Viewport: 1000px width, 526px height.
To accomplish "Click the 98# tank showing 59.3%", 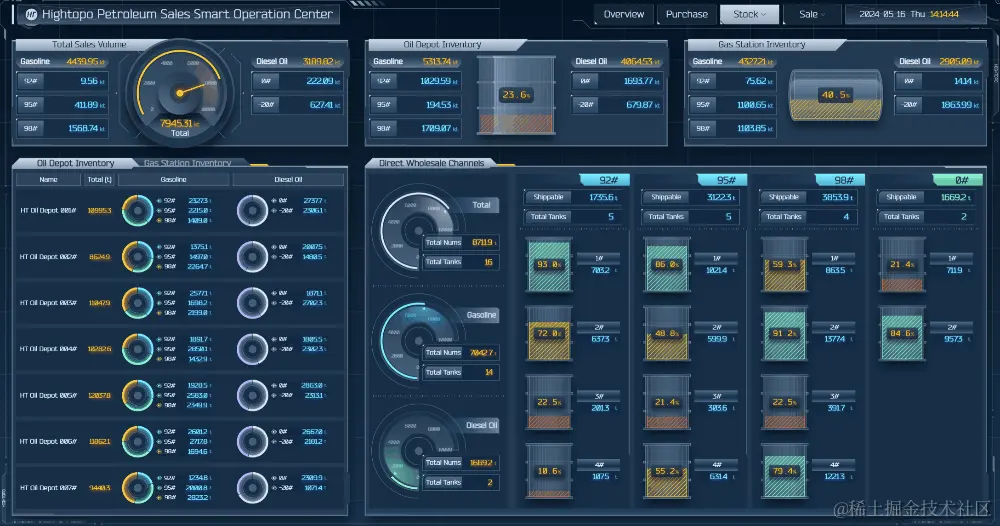I will [x=784, y=265].
